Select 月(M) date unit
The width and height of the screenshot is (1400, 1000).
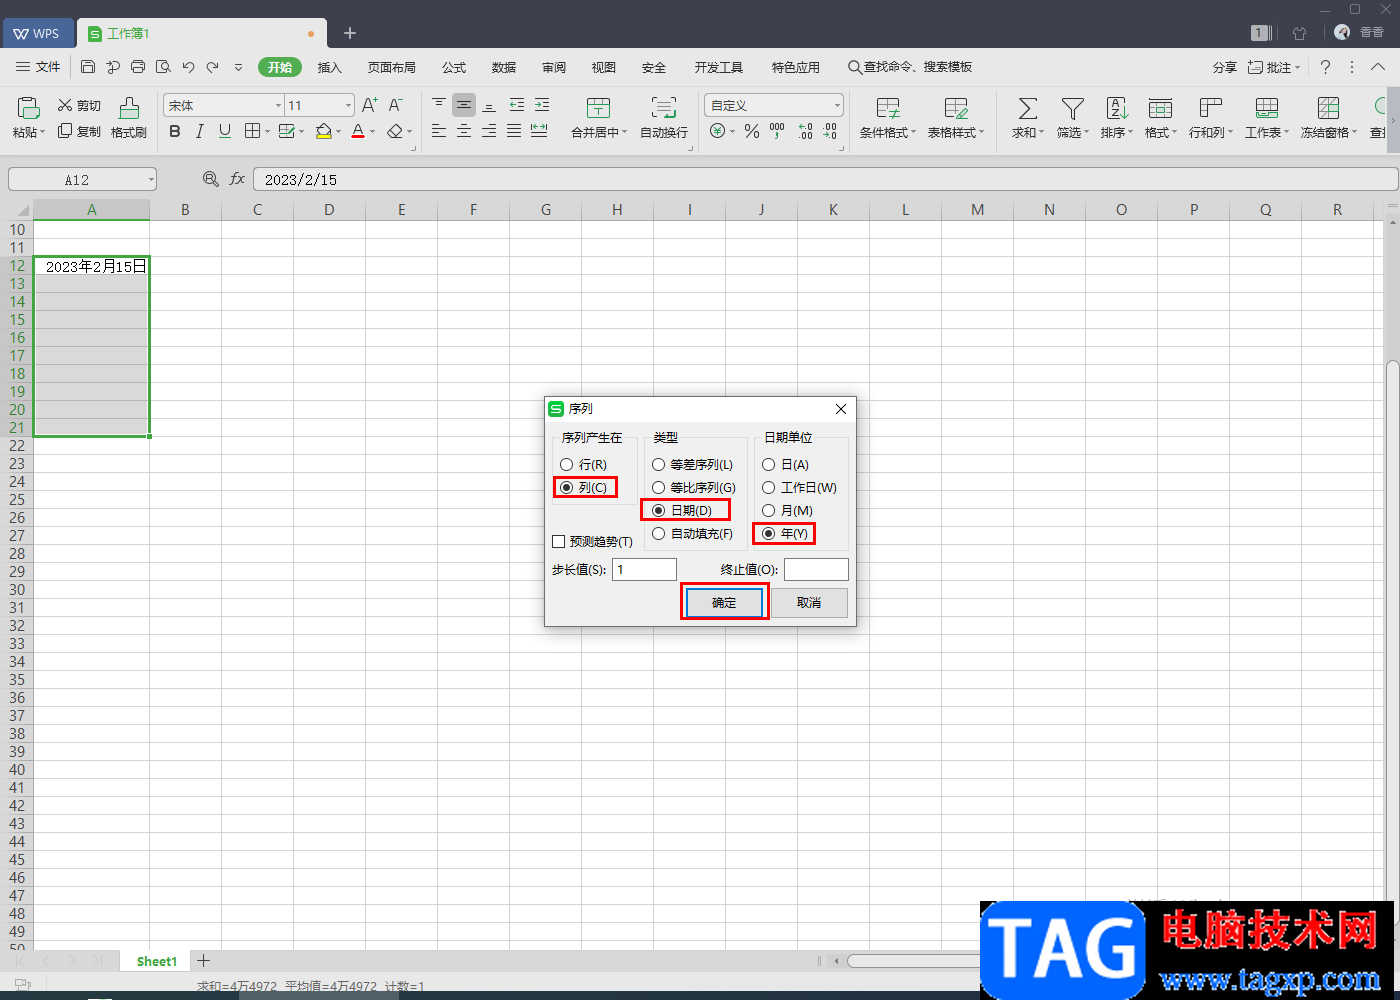[x=787, y=511]
